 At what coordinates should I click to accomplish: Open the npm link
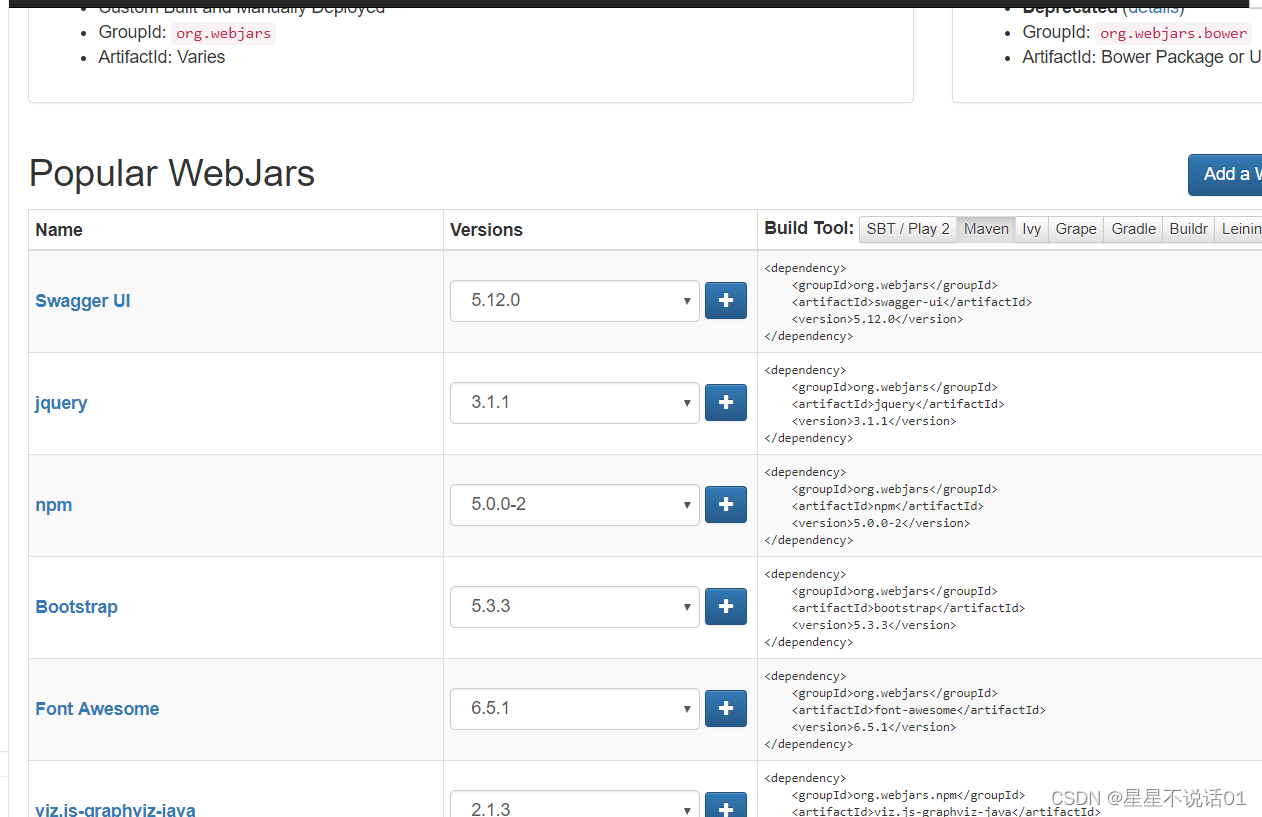54,505
